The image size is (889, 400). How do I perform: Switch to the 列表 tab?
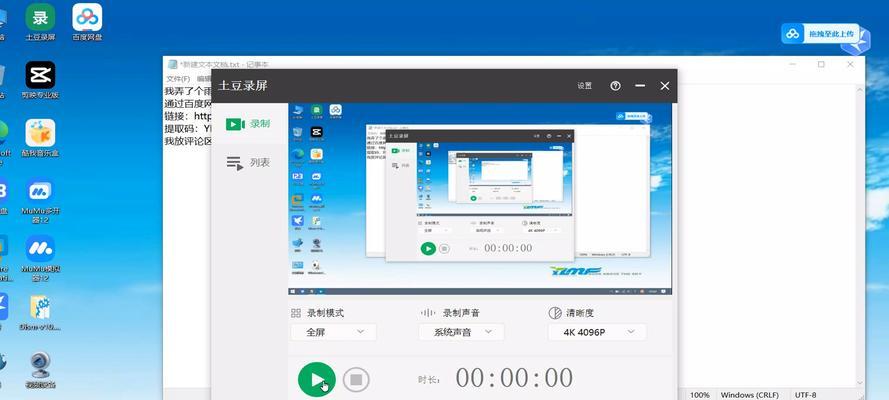(248, 163)
